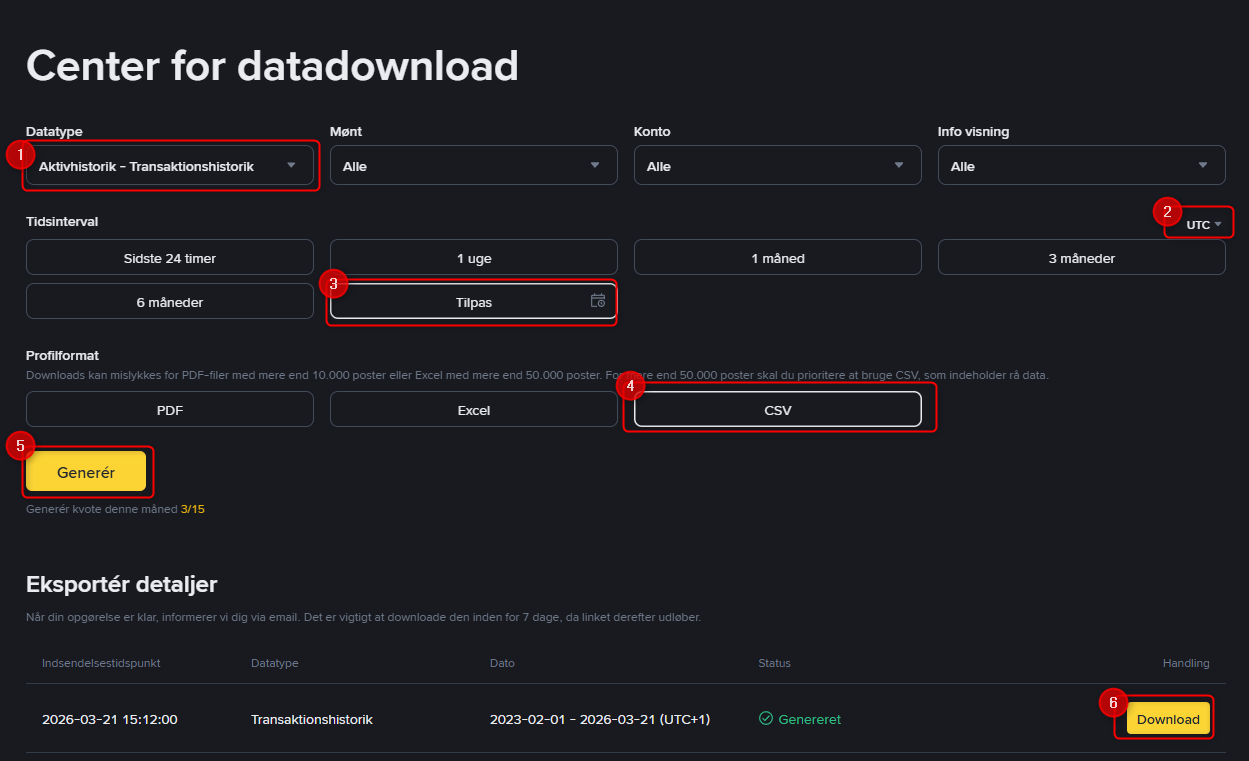Select the 6 måneder interval
This screenshot has height=761, width=1249.
tap(170, 300)
